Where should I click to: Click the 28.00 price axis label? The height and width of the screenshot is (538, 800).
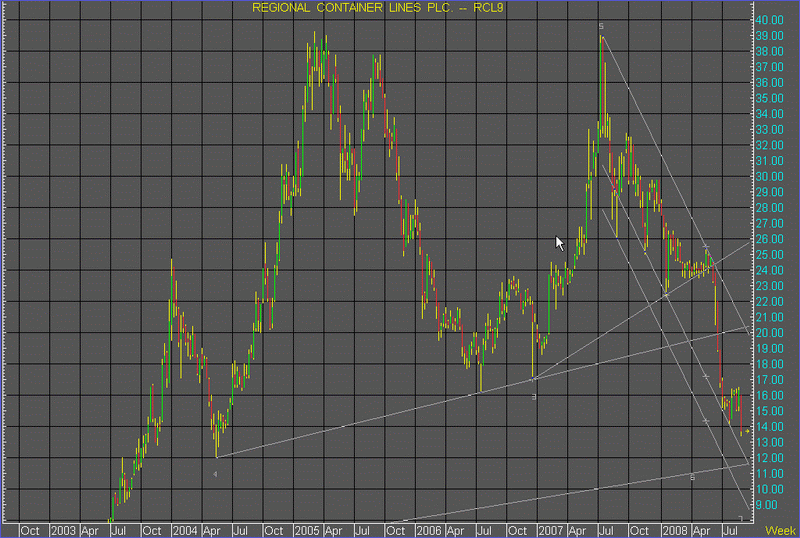[x=769, y=208]
